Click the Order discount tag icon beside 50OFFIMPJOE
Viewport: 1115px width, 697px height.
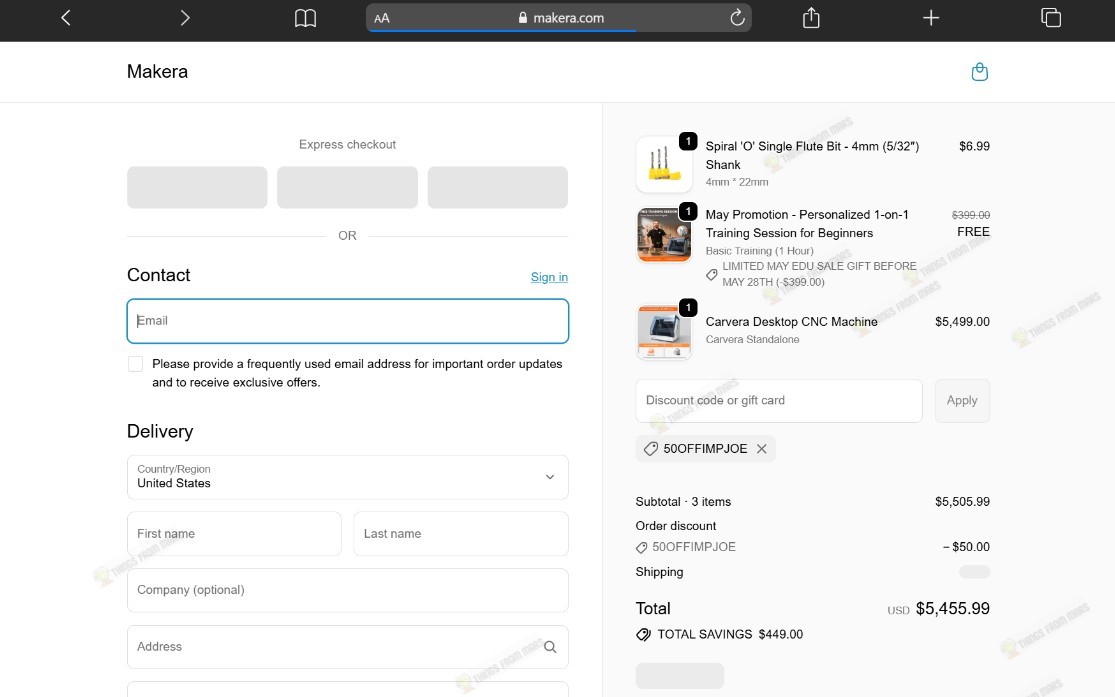coord(641,548)
